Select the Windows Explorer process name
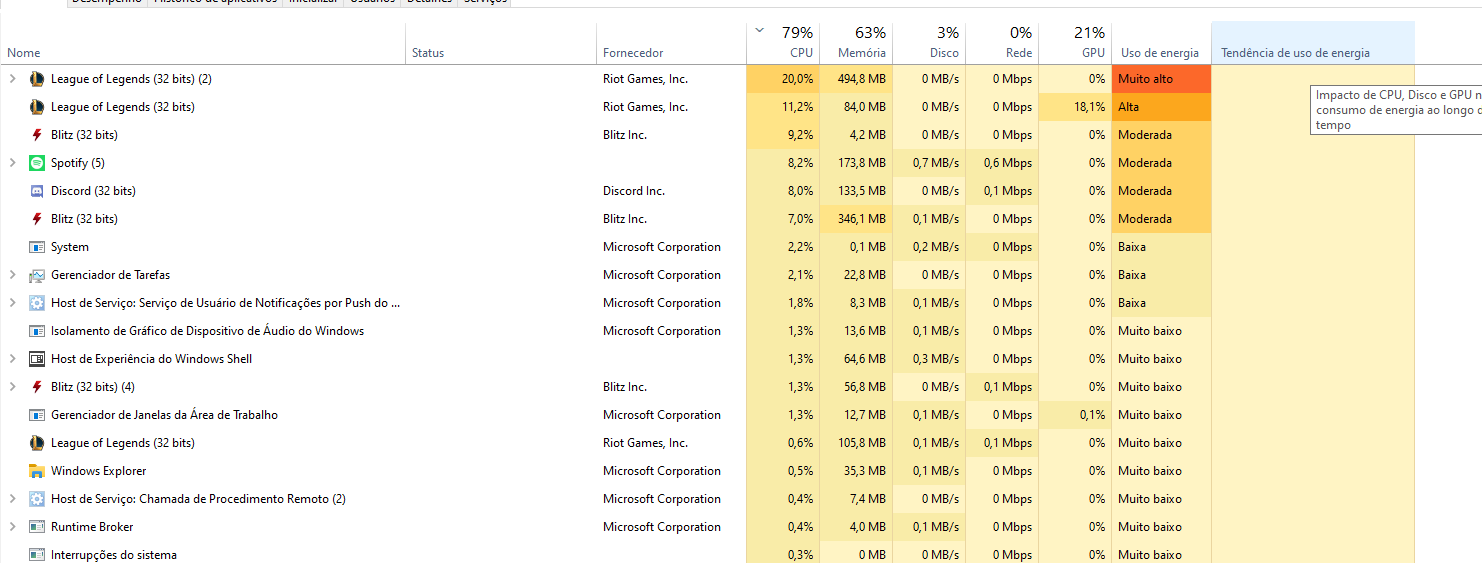This screenshot has width=1482, height=563. 98,471
